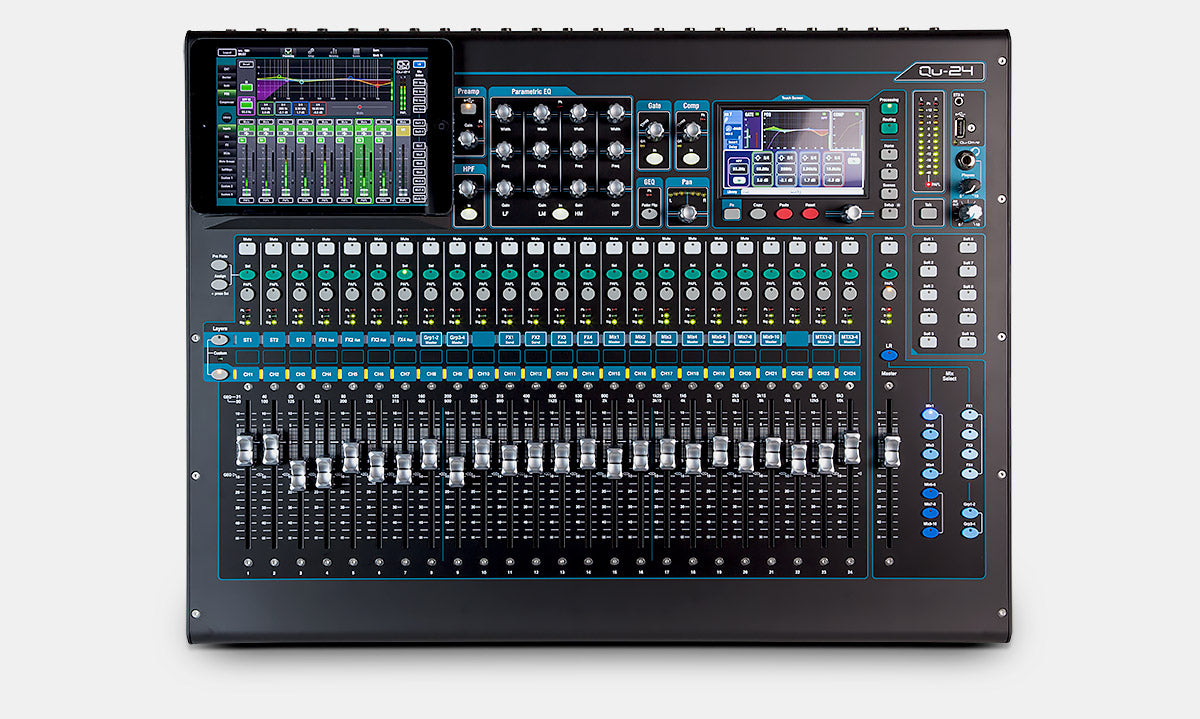Select the Grp3-4 mix key
Viewport: 1200px width, 719px height.
(969, 532)
